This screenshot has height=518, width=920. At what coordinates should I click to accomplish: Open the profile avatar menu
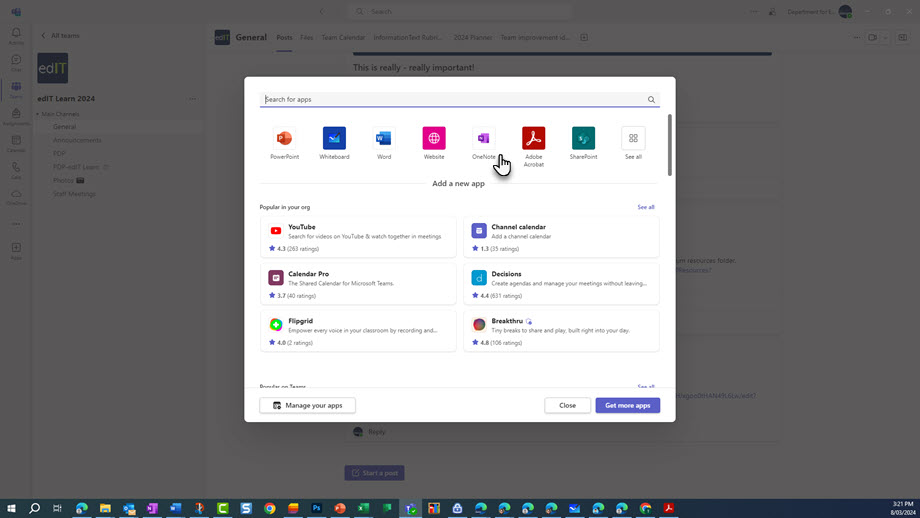pyautogui.click(x=845, y=12)
